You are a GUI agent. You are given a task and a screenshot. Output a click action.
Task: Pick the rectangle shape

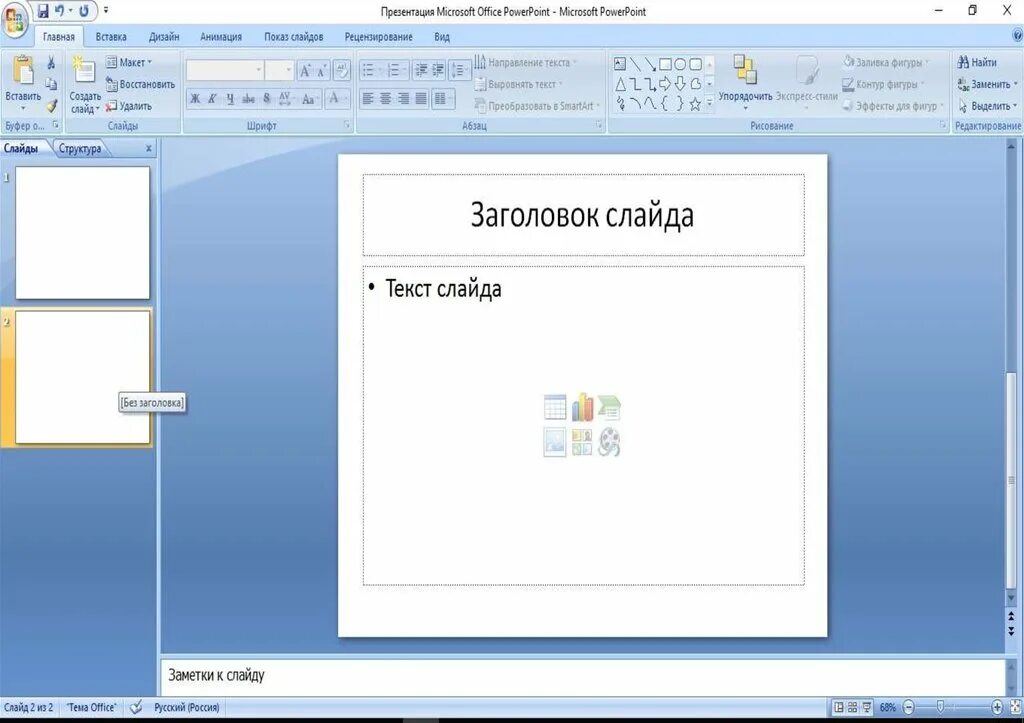click(665, 64)
